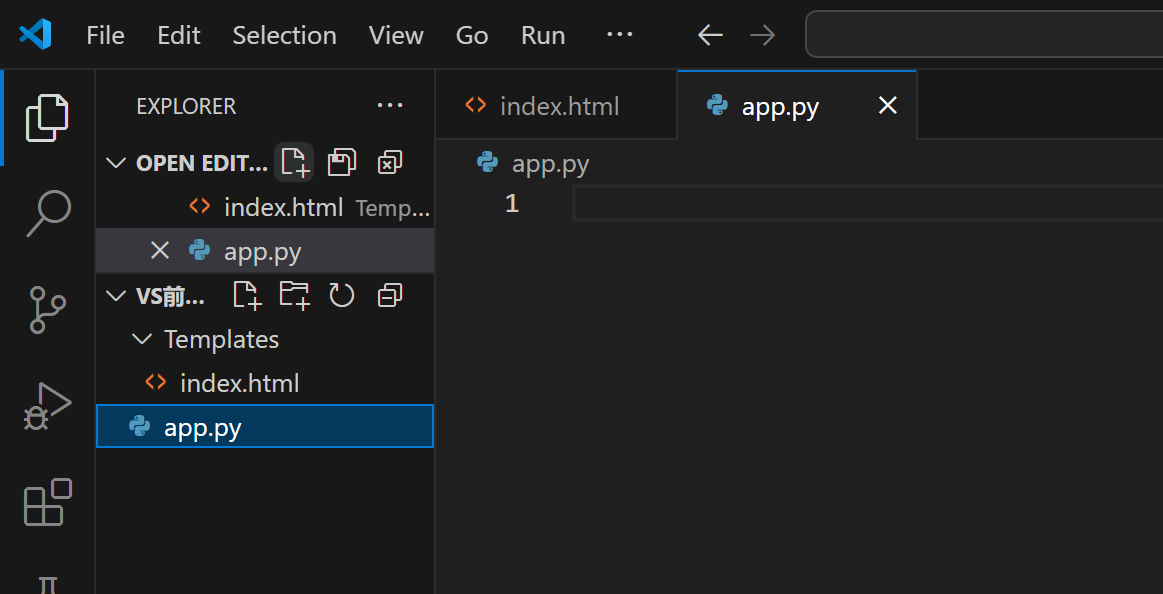
Task: Open the Search view in the activity bar
Action: coord(47,214)
